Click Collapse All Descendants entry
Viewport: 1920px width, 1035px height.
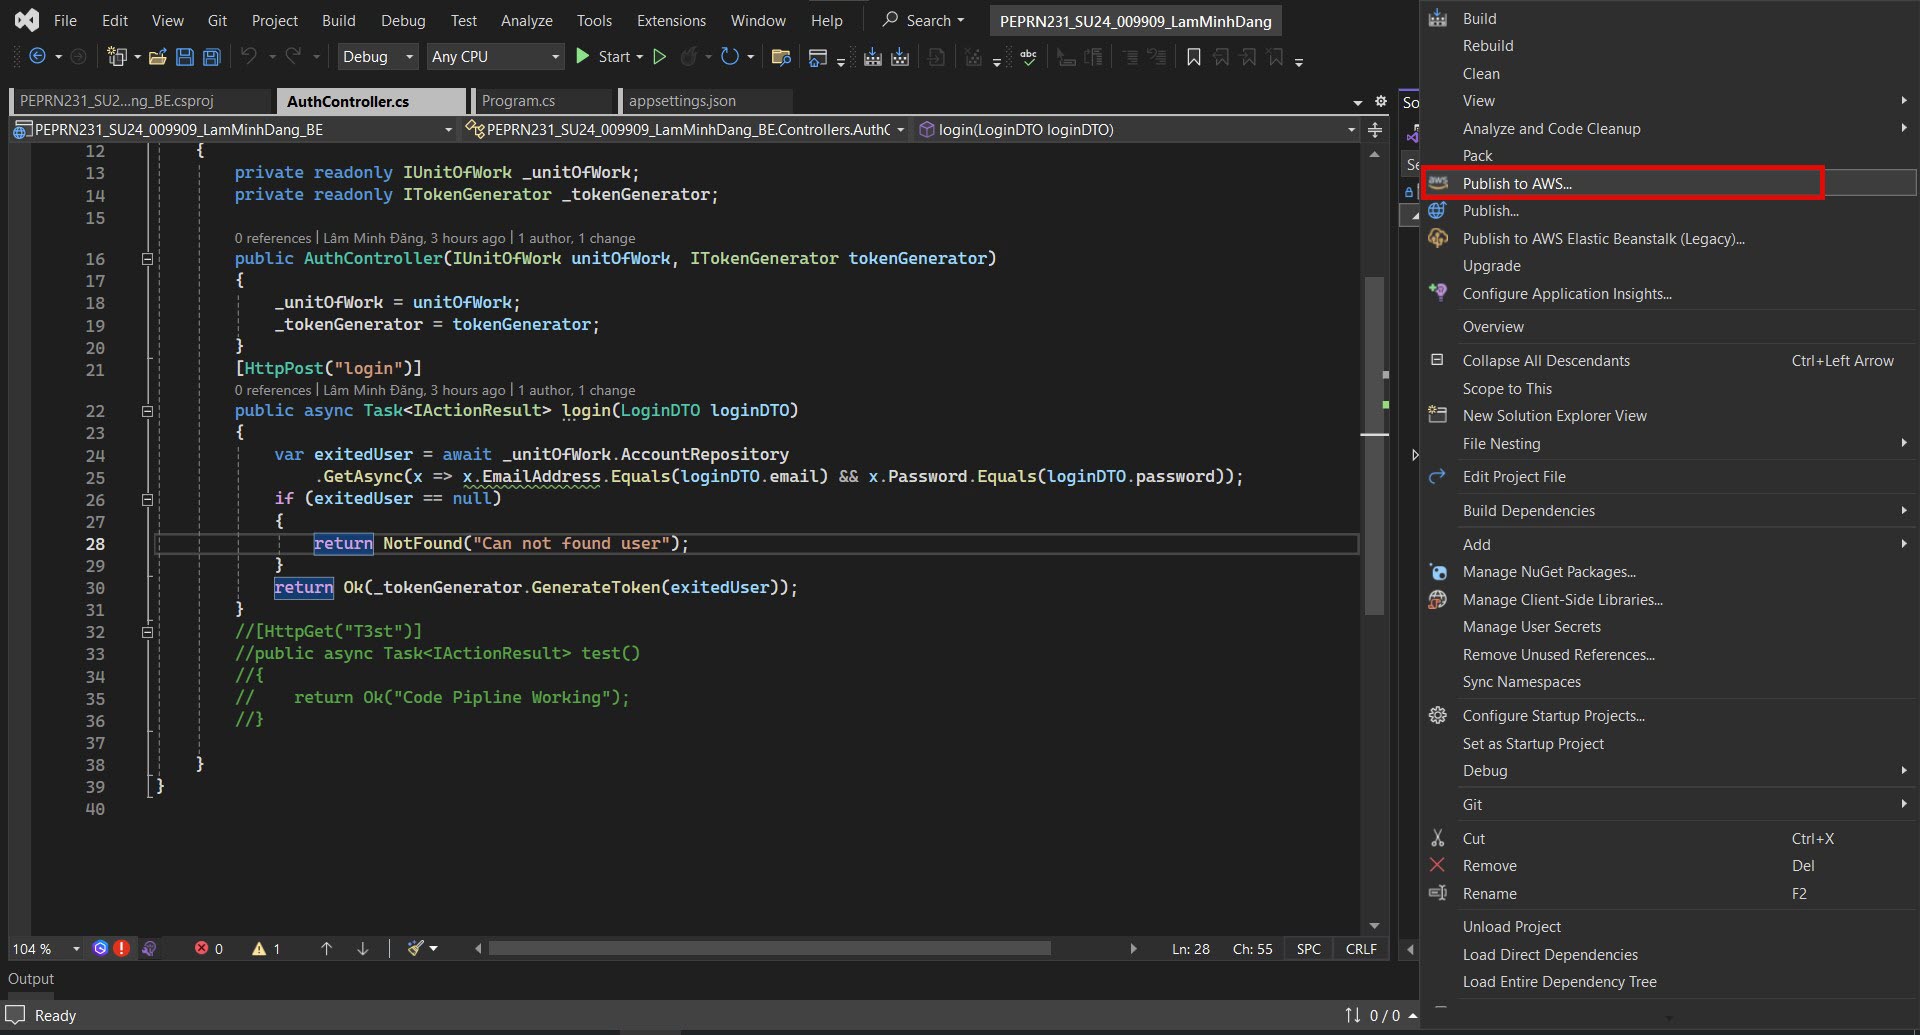1545,361
